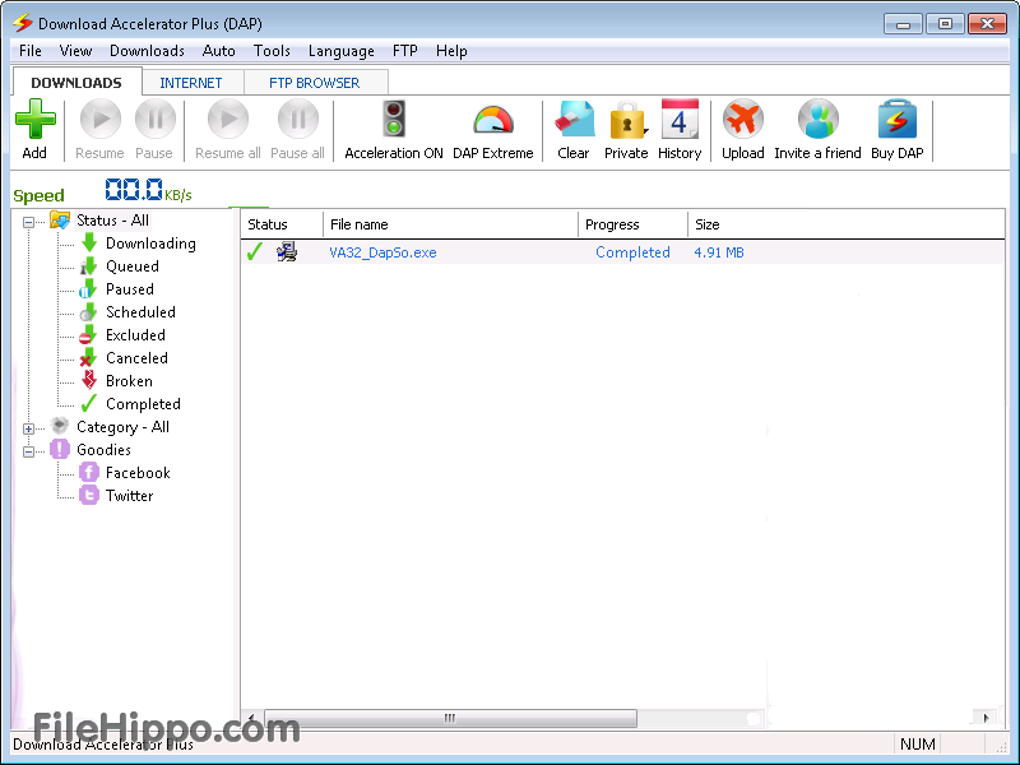Screen dimensions: 1020x765
Task: Toggle Acceleration ON traffic light
Action: tap(394, 121)
